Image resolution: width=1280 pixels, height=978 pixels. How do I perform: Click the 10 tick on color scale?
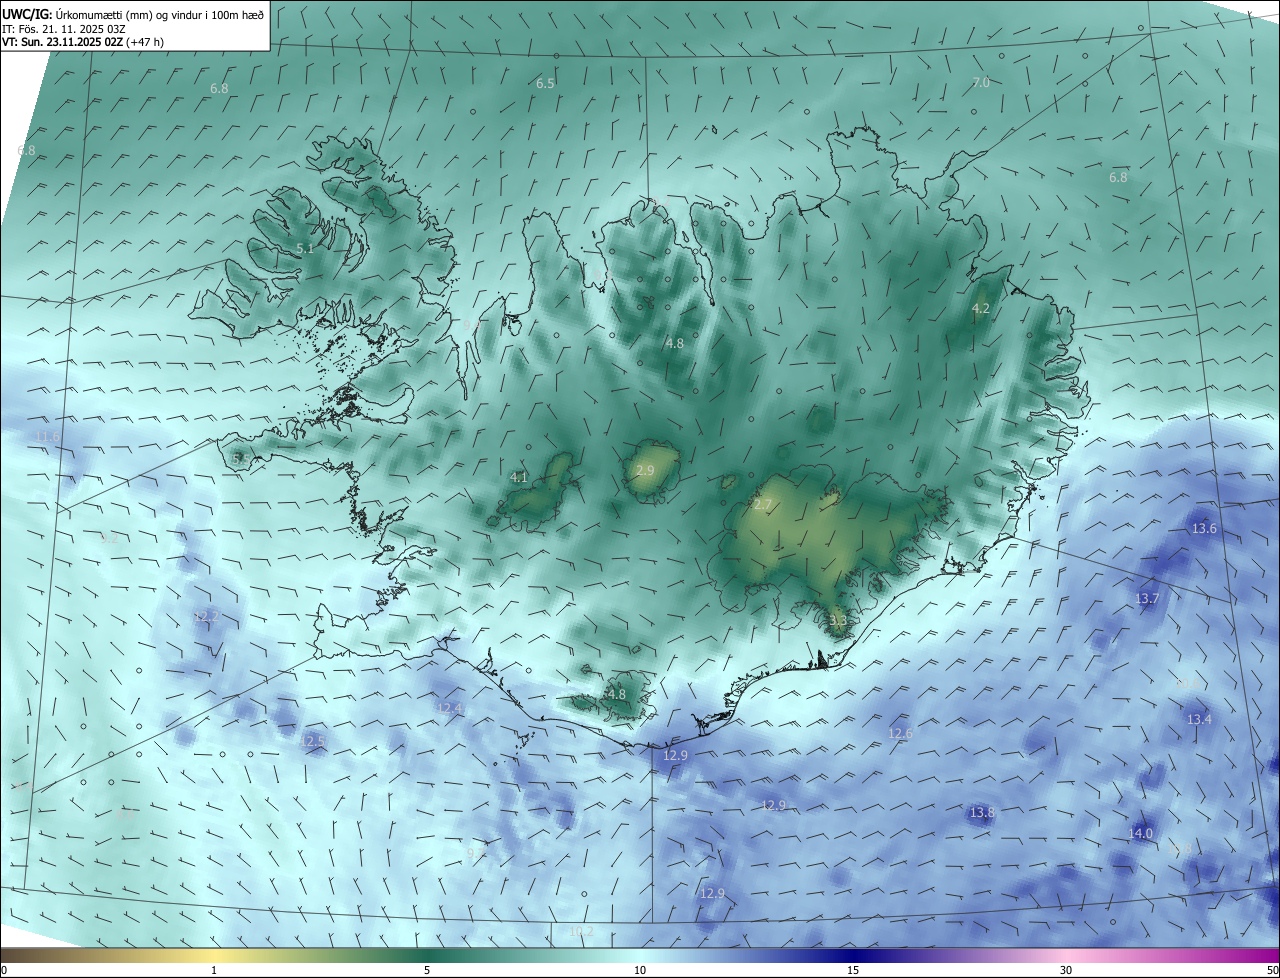point(640,970)
